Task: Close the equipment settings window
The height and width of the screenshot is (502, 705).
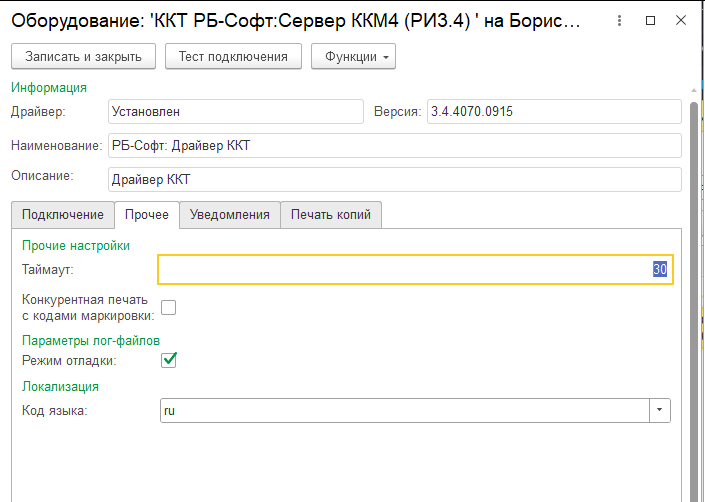Action: pos(681,20)
